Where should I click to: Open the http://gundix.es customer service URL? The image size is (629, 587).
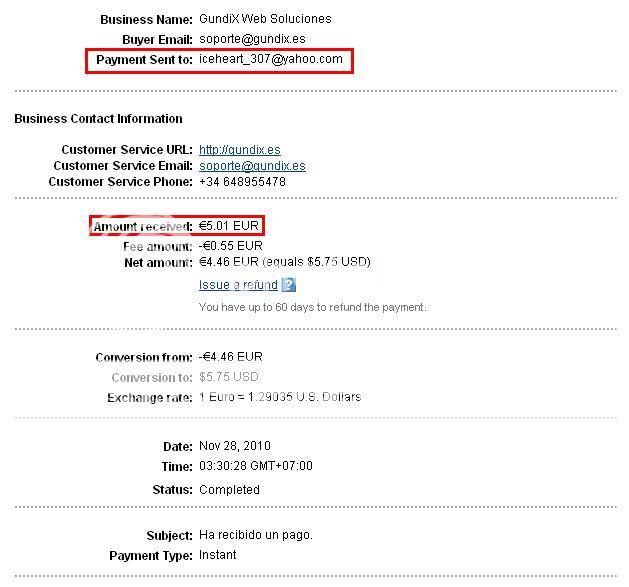click(240, 150)
